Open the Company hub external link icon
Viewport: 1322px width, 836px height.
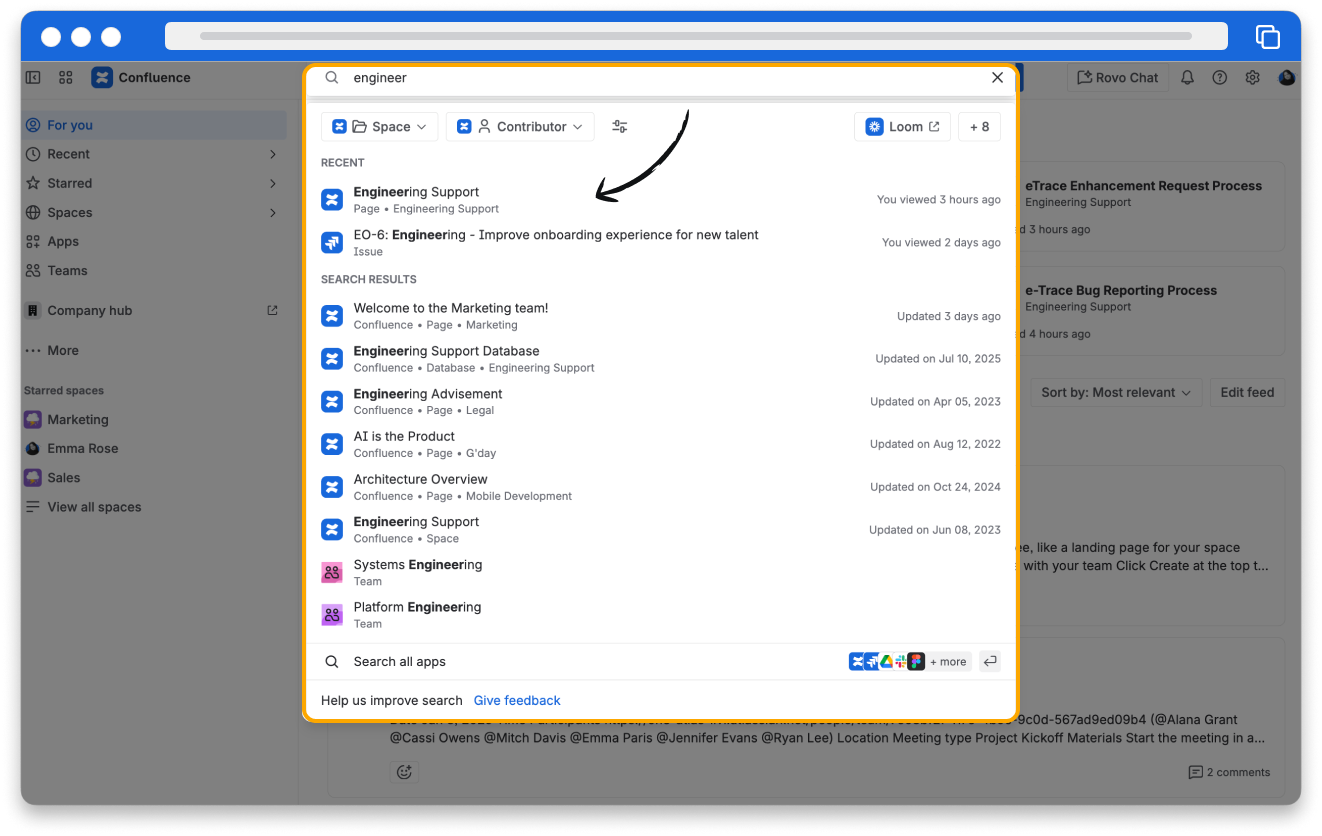[272, 310]
